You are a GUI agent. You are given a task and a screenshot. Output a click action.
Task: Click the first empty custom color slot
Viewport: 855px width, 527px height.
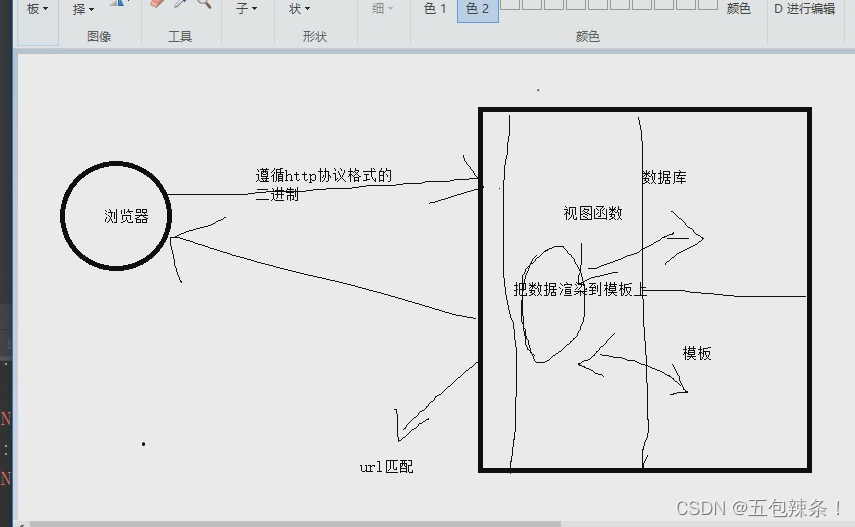(x=510, y=4)
